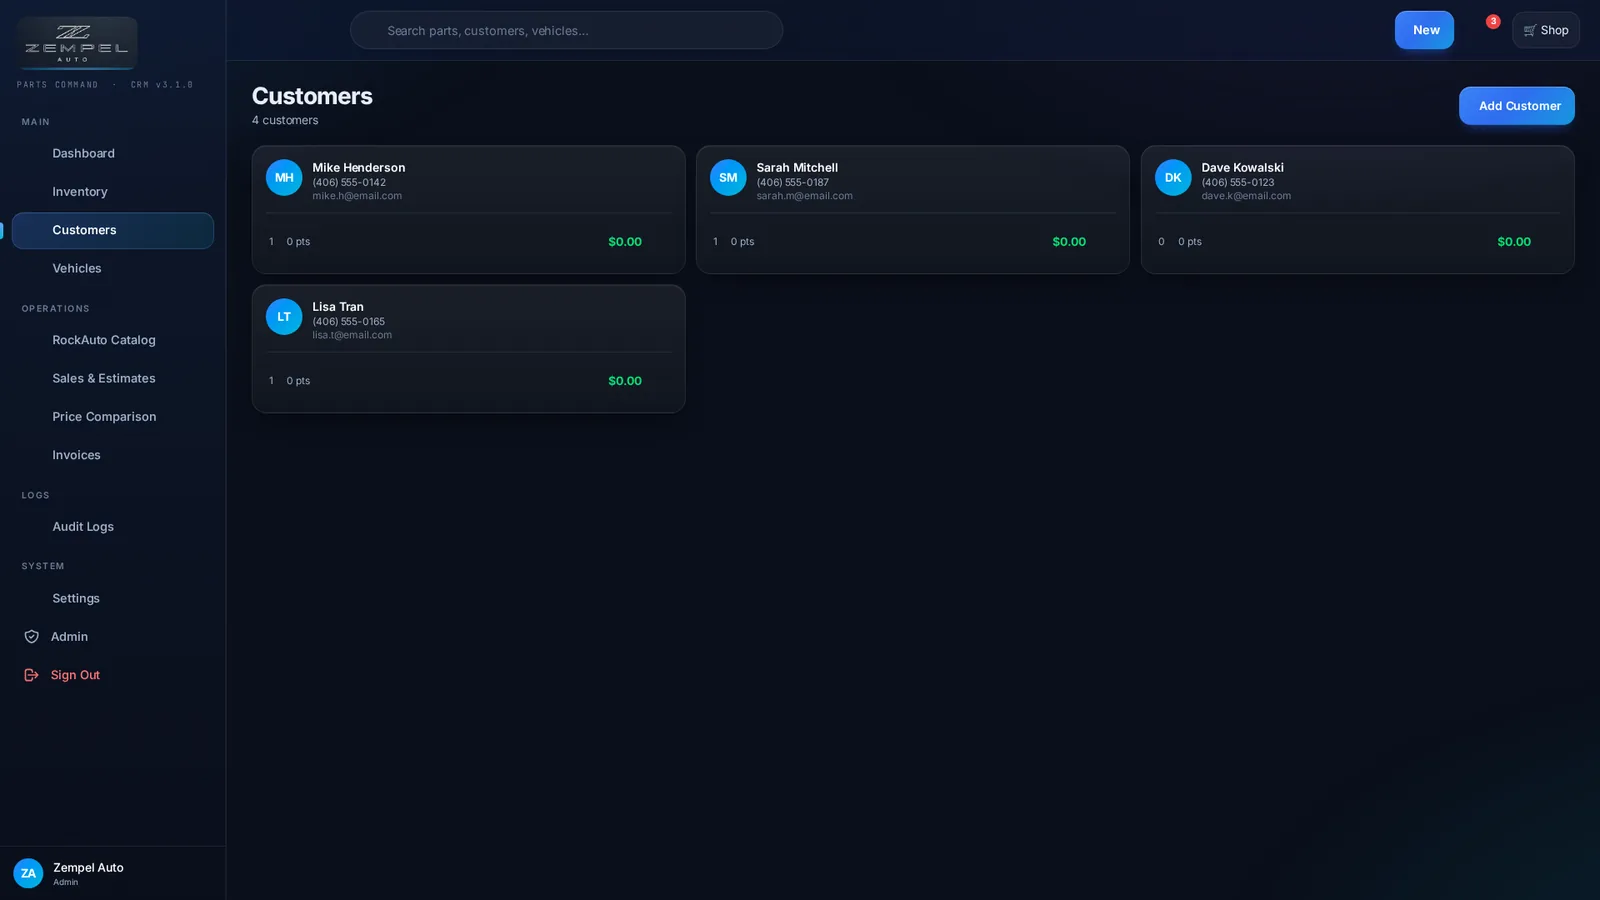The image size is (1600, 900).
Task: Open Mike Henderson's customer name
Action: (359, 167)
